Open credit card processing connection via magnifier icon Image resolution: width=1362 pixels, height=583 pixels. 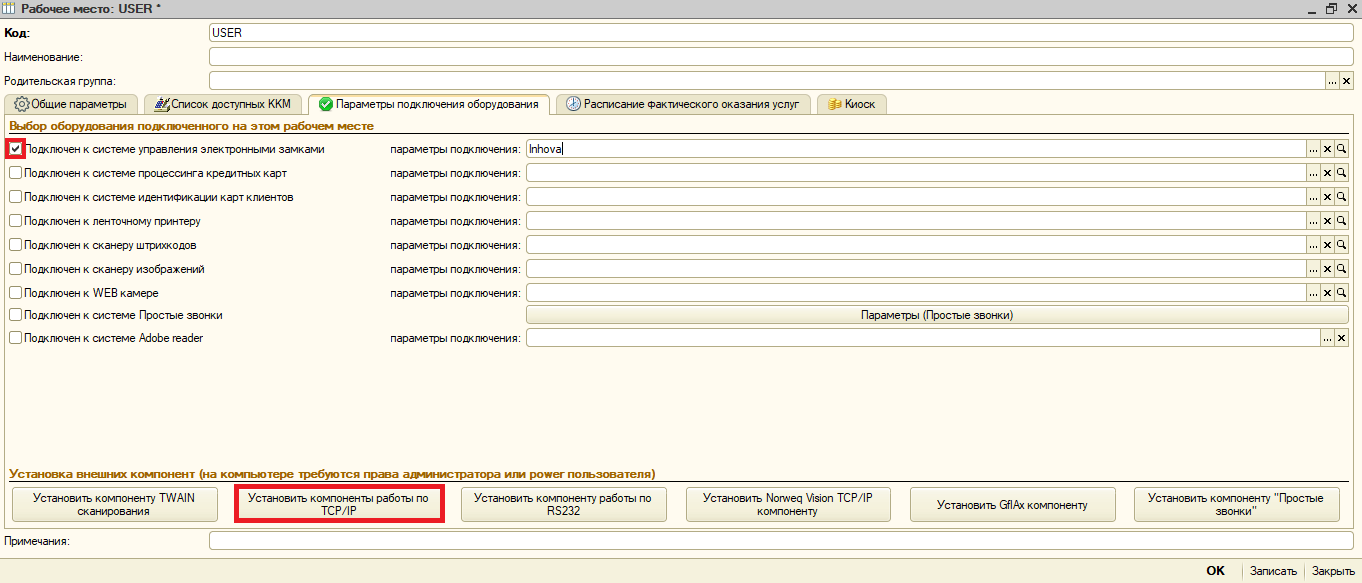[1342, 173]
